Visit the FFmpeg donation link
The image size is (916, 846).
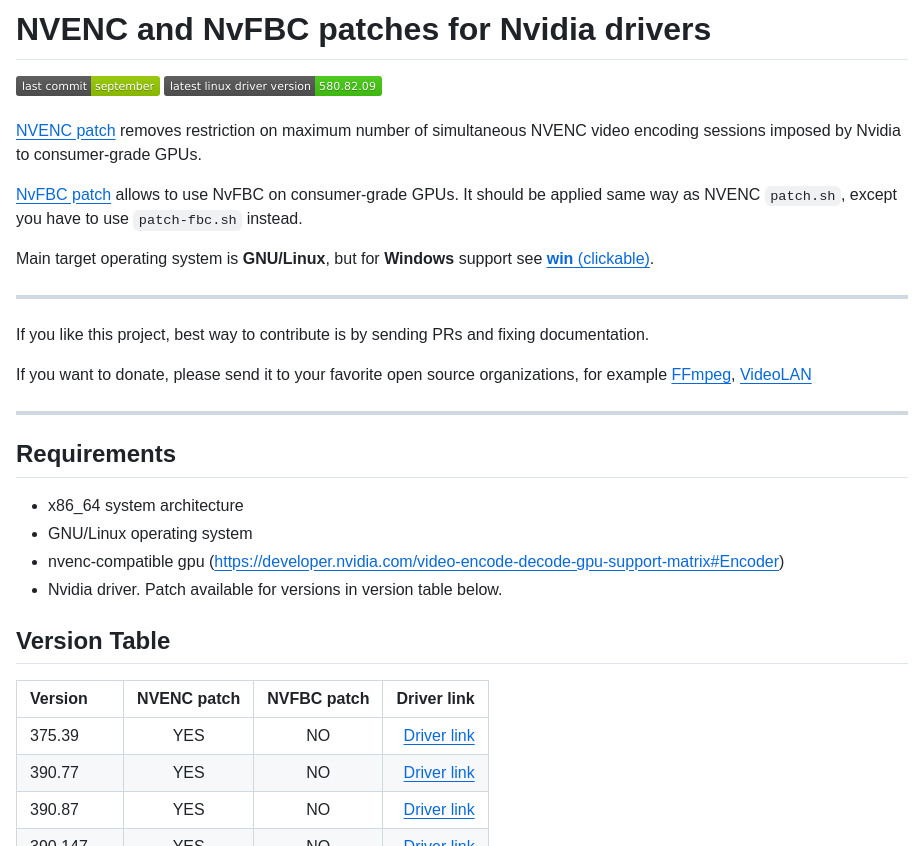tap(700, 374)
